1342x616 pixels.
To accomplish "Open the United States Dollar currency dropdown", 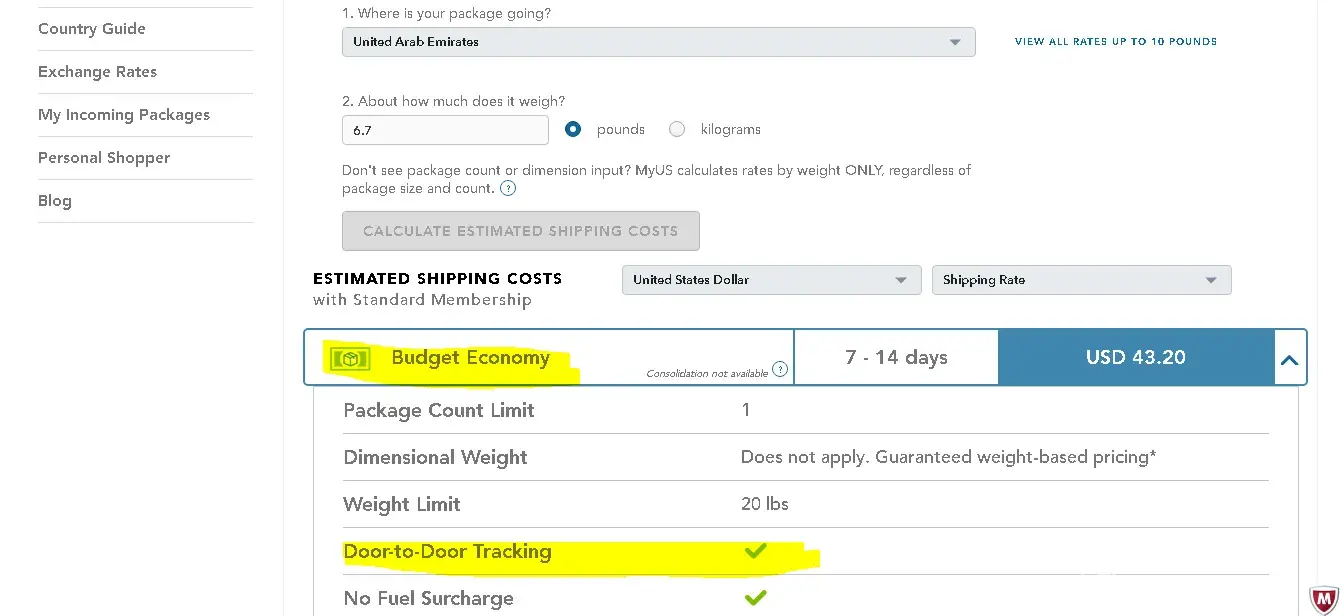I will pyautogui.click(x=771, y=280).
